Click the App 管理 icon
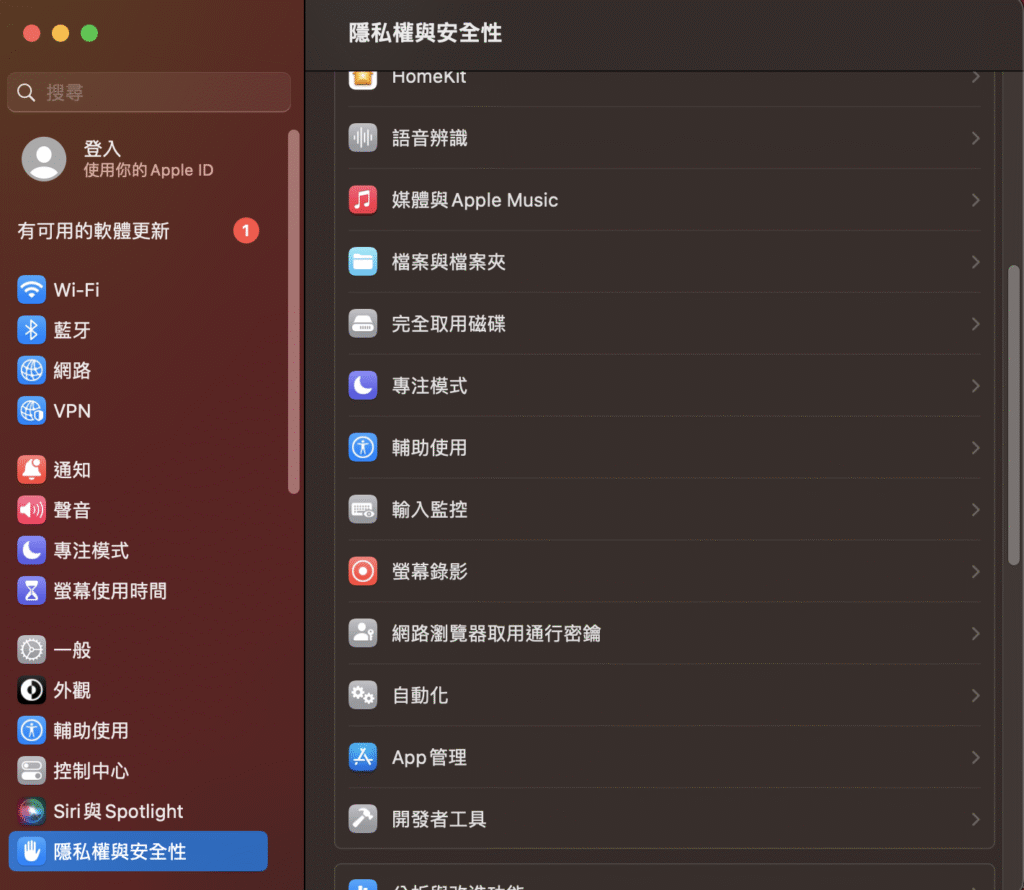Viewport: 1024px width, 890px height. click(x=362, y=757)
